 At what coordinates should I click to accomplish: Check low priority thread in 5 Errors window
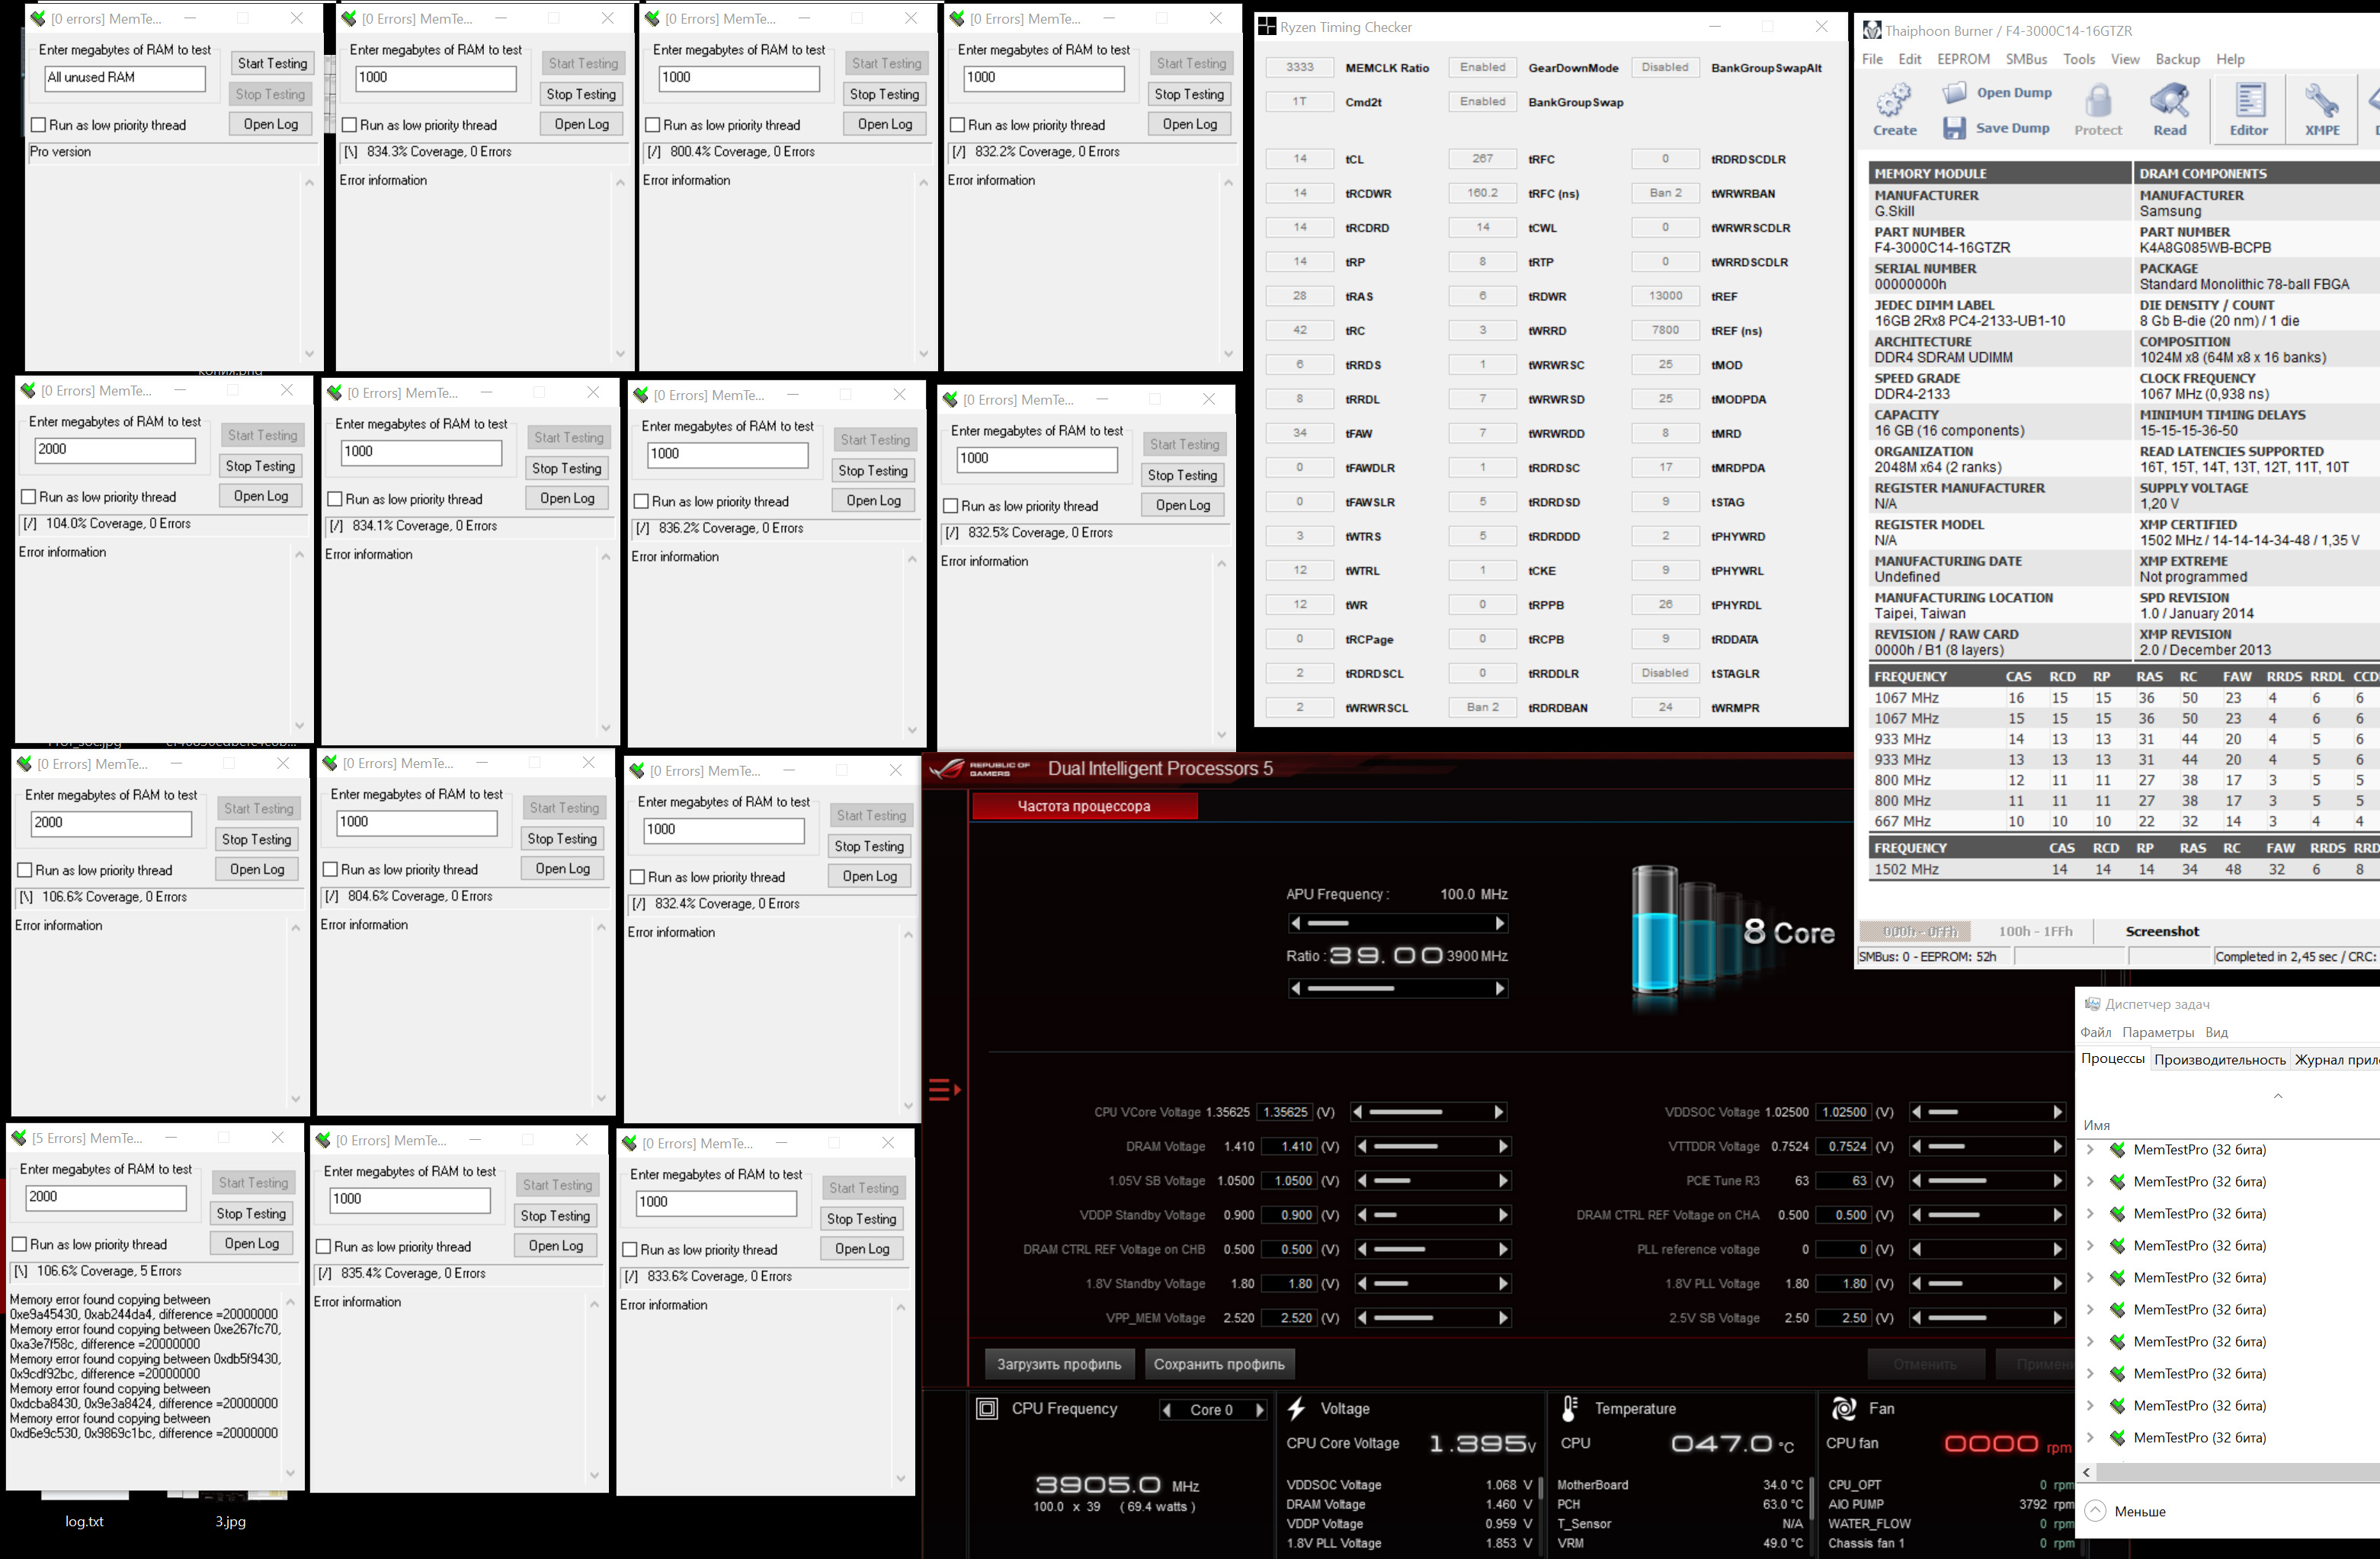(x=19, y=1244)
